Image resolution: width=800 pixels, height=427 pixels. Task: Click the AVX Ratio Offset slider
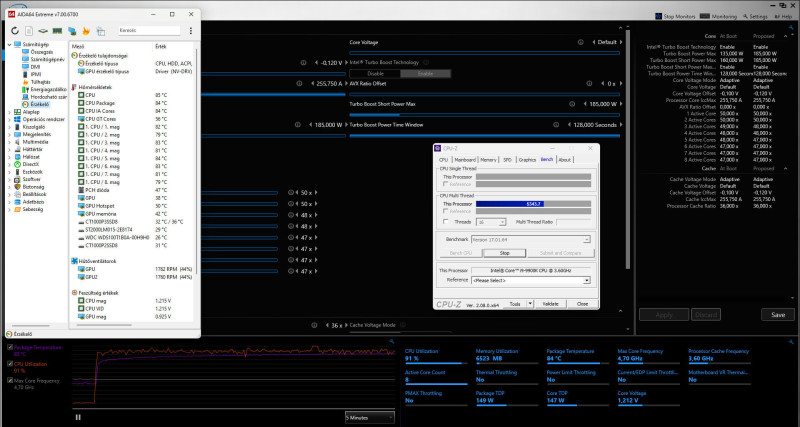coord(484,94)
